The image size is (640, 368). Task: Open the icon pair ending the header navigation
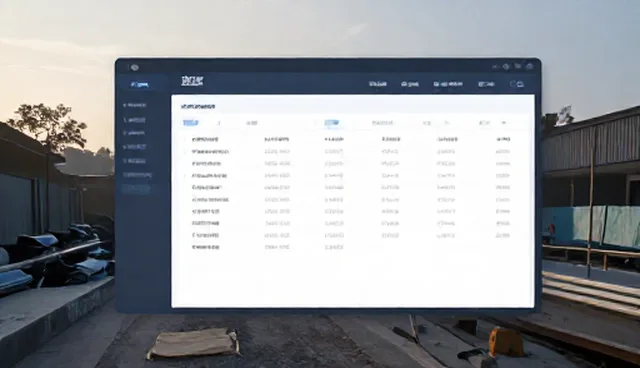517,84
